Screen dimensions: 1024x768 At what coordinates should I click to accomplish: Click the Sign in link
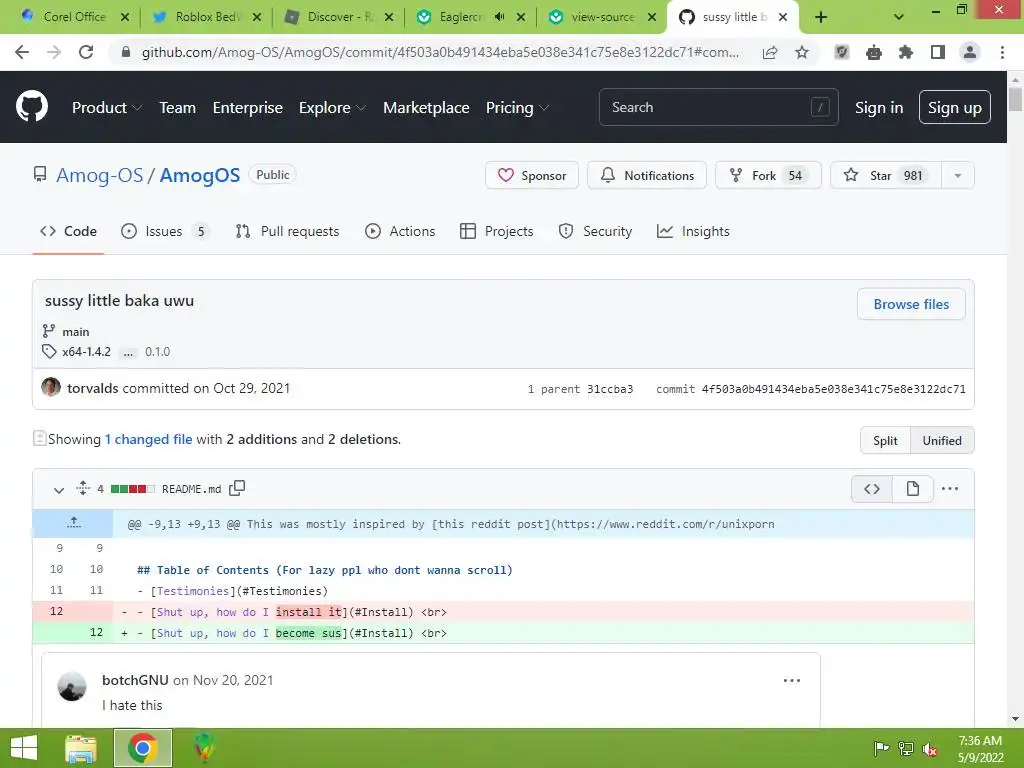pyautogui.click(x=879, y=108)
